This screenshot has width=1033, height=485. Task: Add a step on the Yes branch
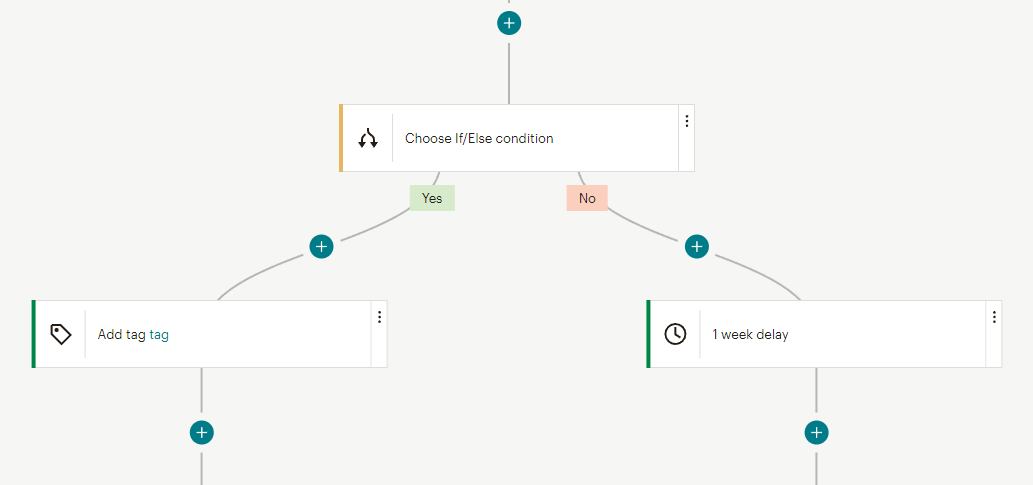[321, 246]
